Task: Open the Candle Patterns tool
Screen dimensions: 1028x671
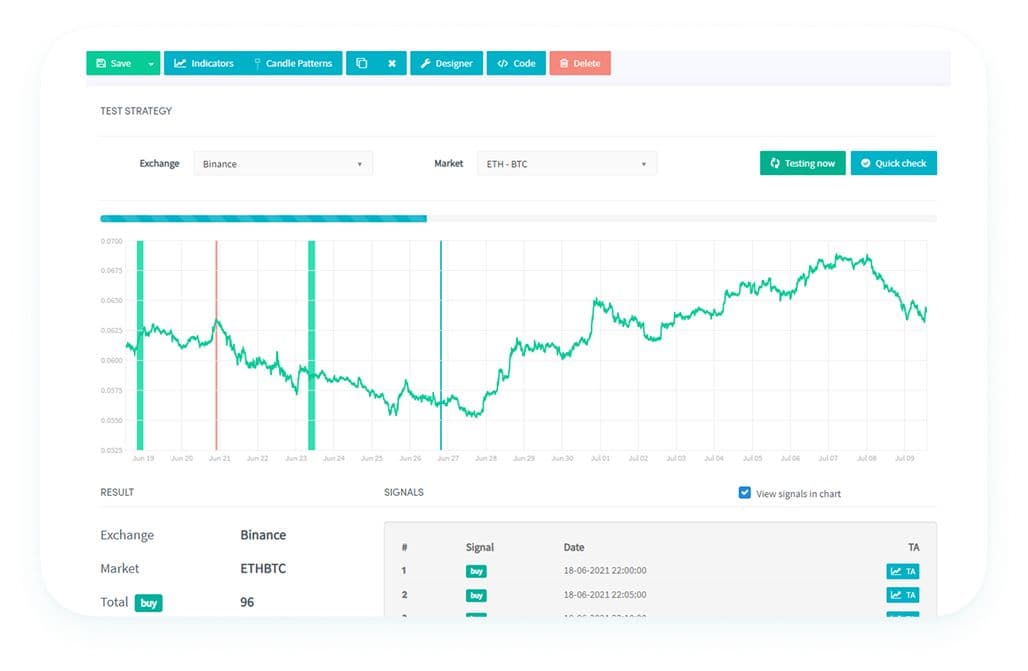Action: [257, 63]
